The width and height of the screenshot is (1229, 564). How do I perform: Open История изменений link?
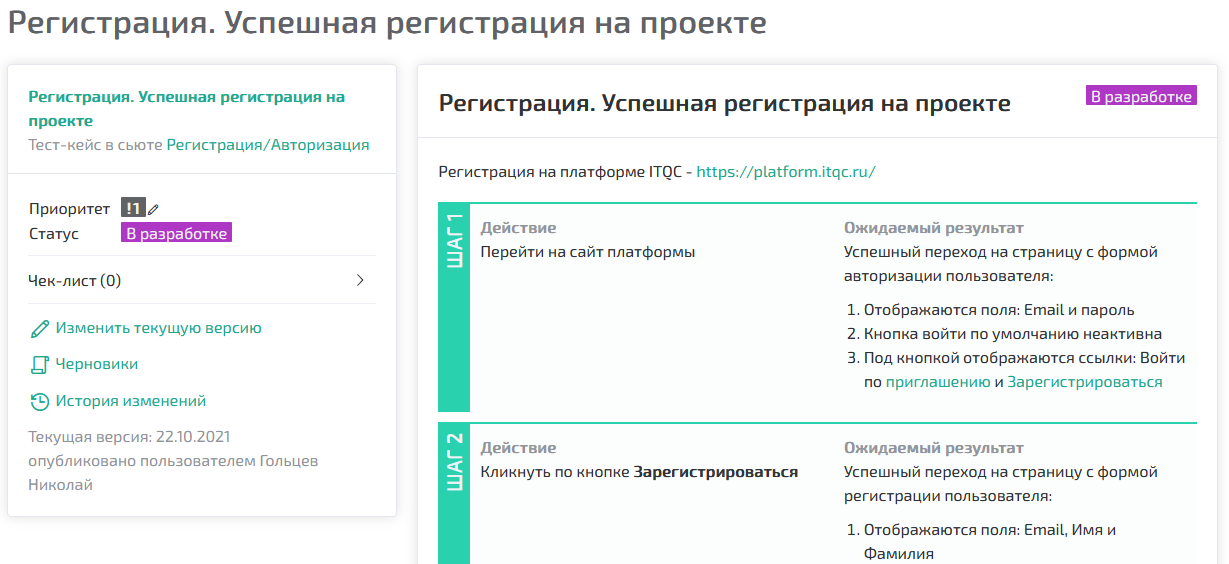pos(130,401)
